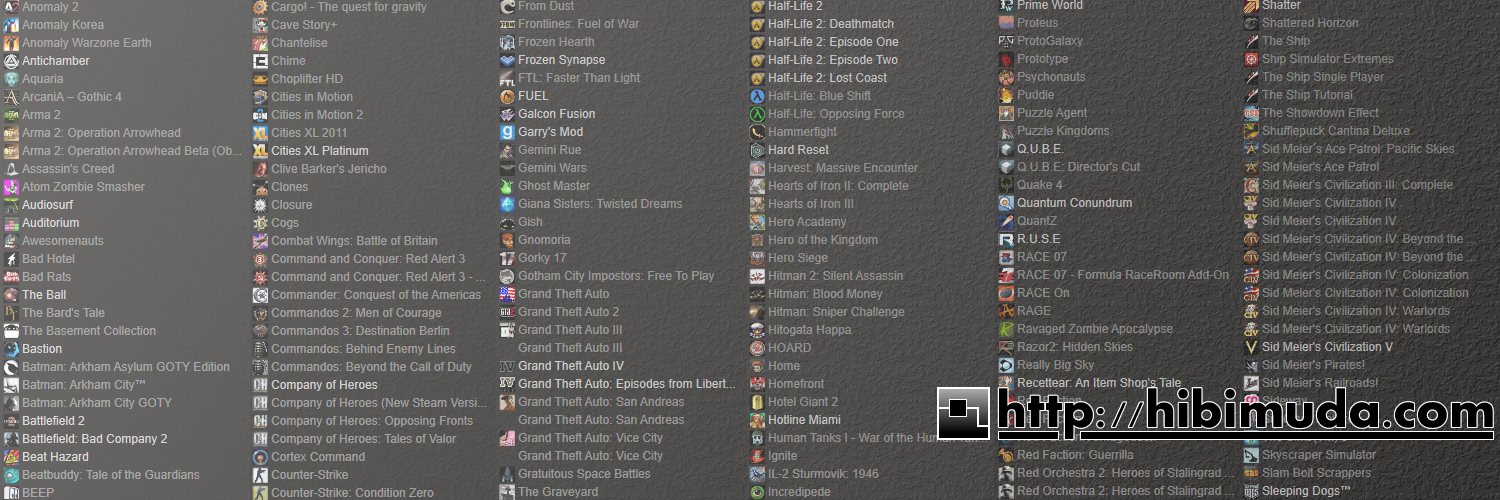Click the Shattered Horizon icon
Viewport: 1500px width, 500px height.
point(1251,23)
